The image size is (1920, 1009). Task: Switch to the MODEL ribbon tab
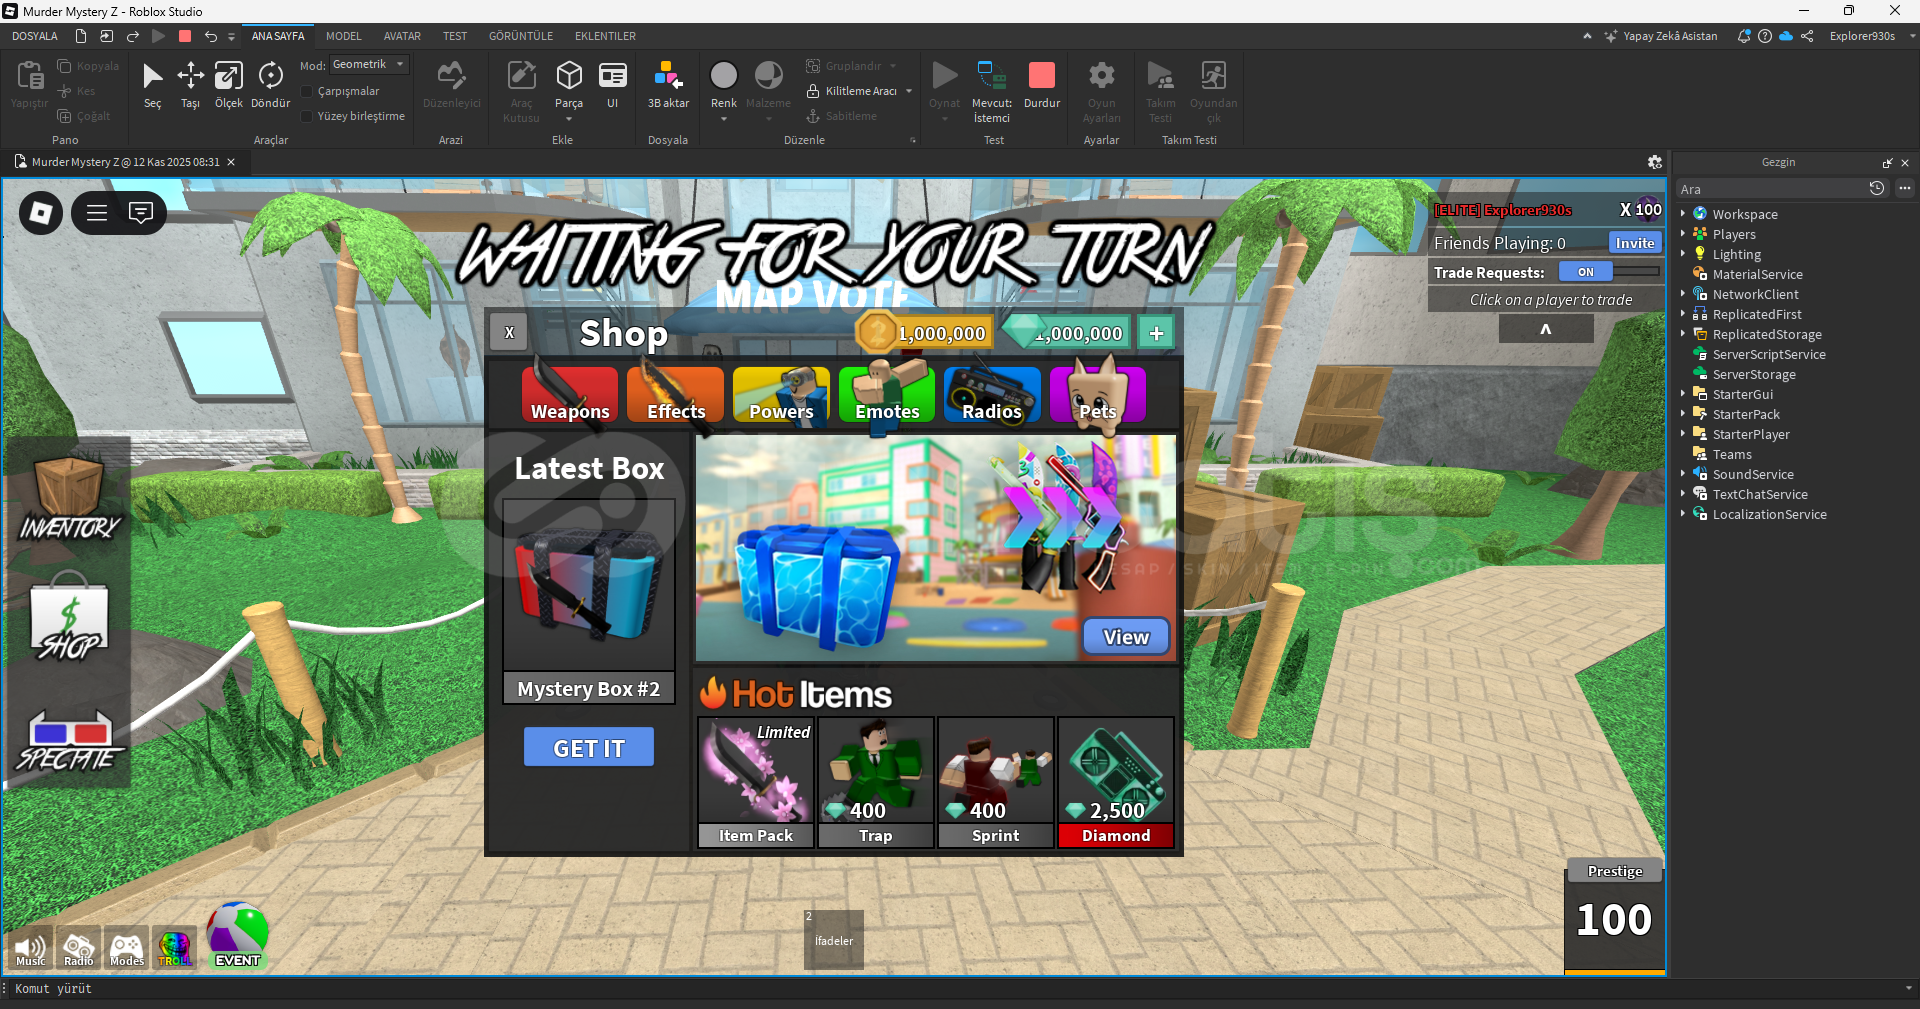[343, 36]
